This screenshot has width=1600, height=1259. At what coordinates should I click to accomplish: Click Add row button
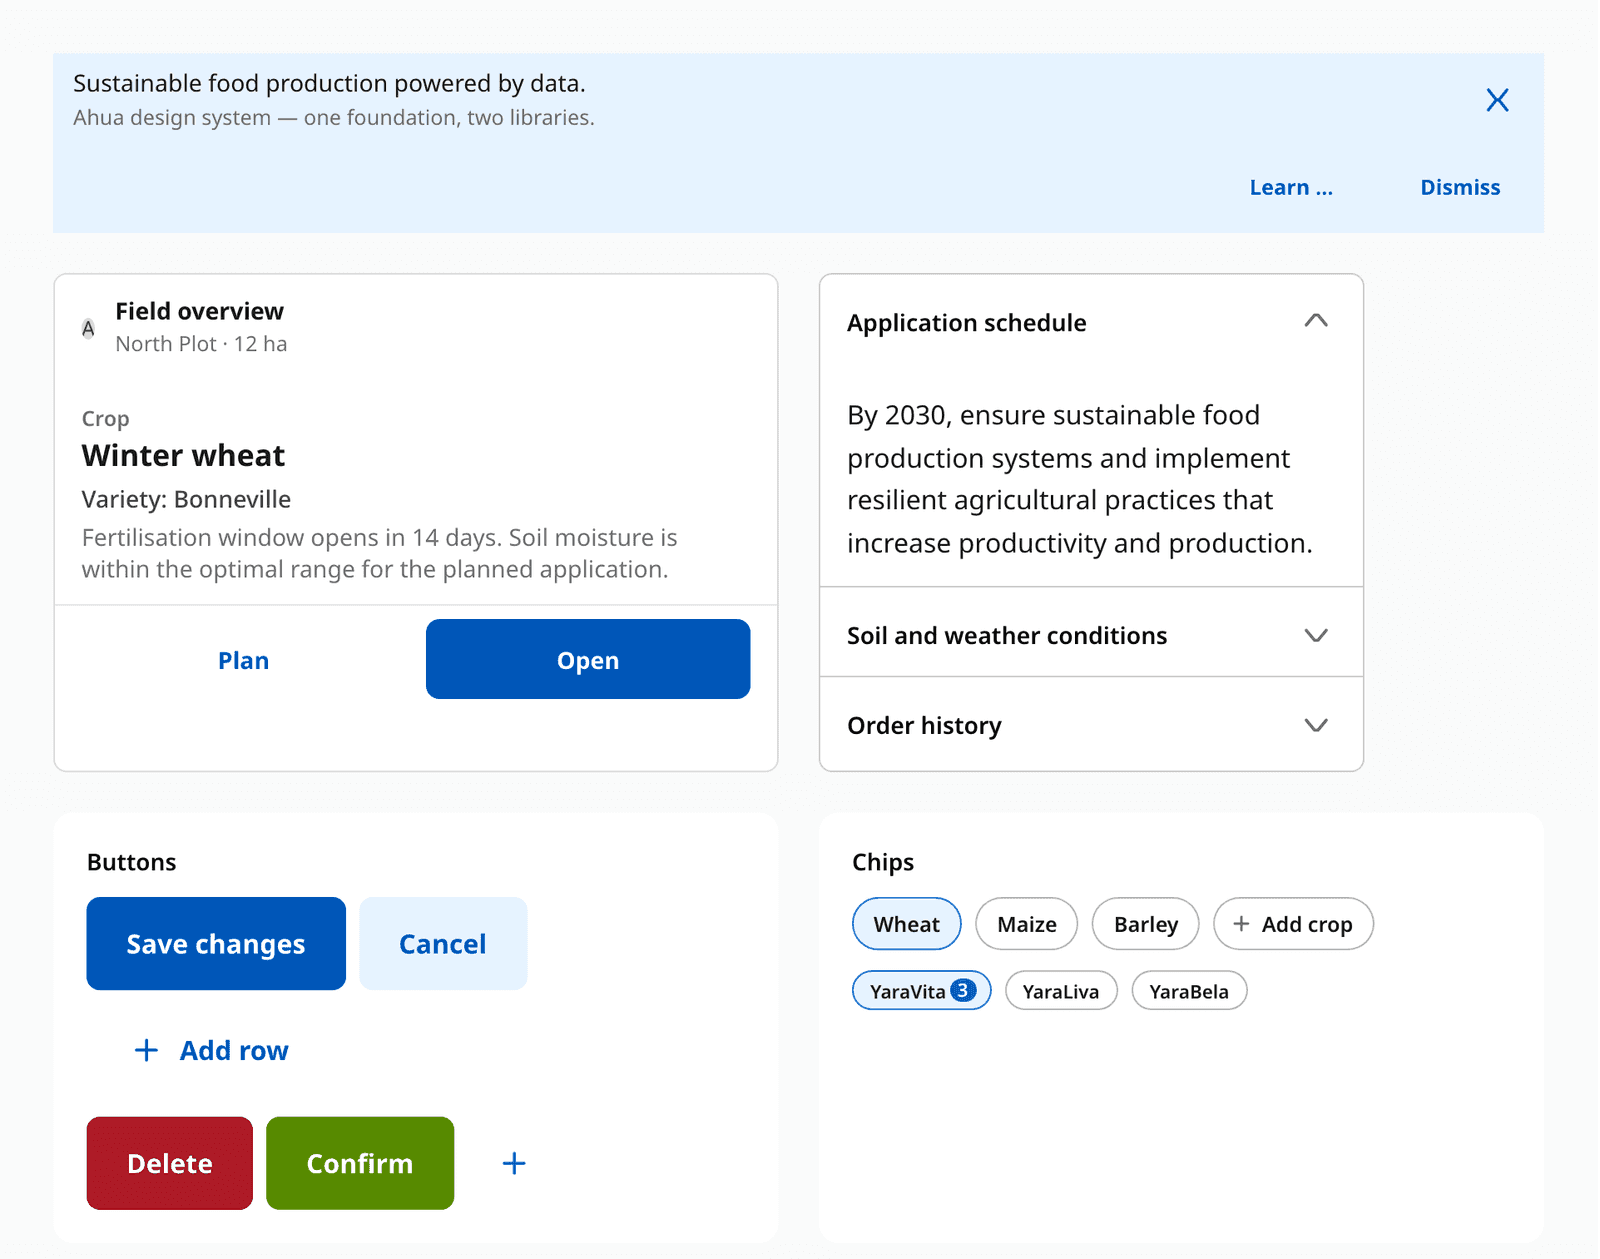click(211, 1050)
